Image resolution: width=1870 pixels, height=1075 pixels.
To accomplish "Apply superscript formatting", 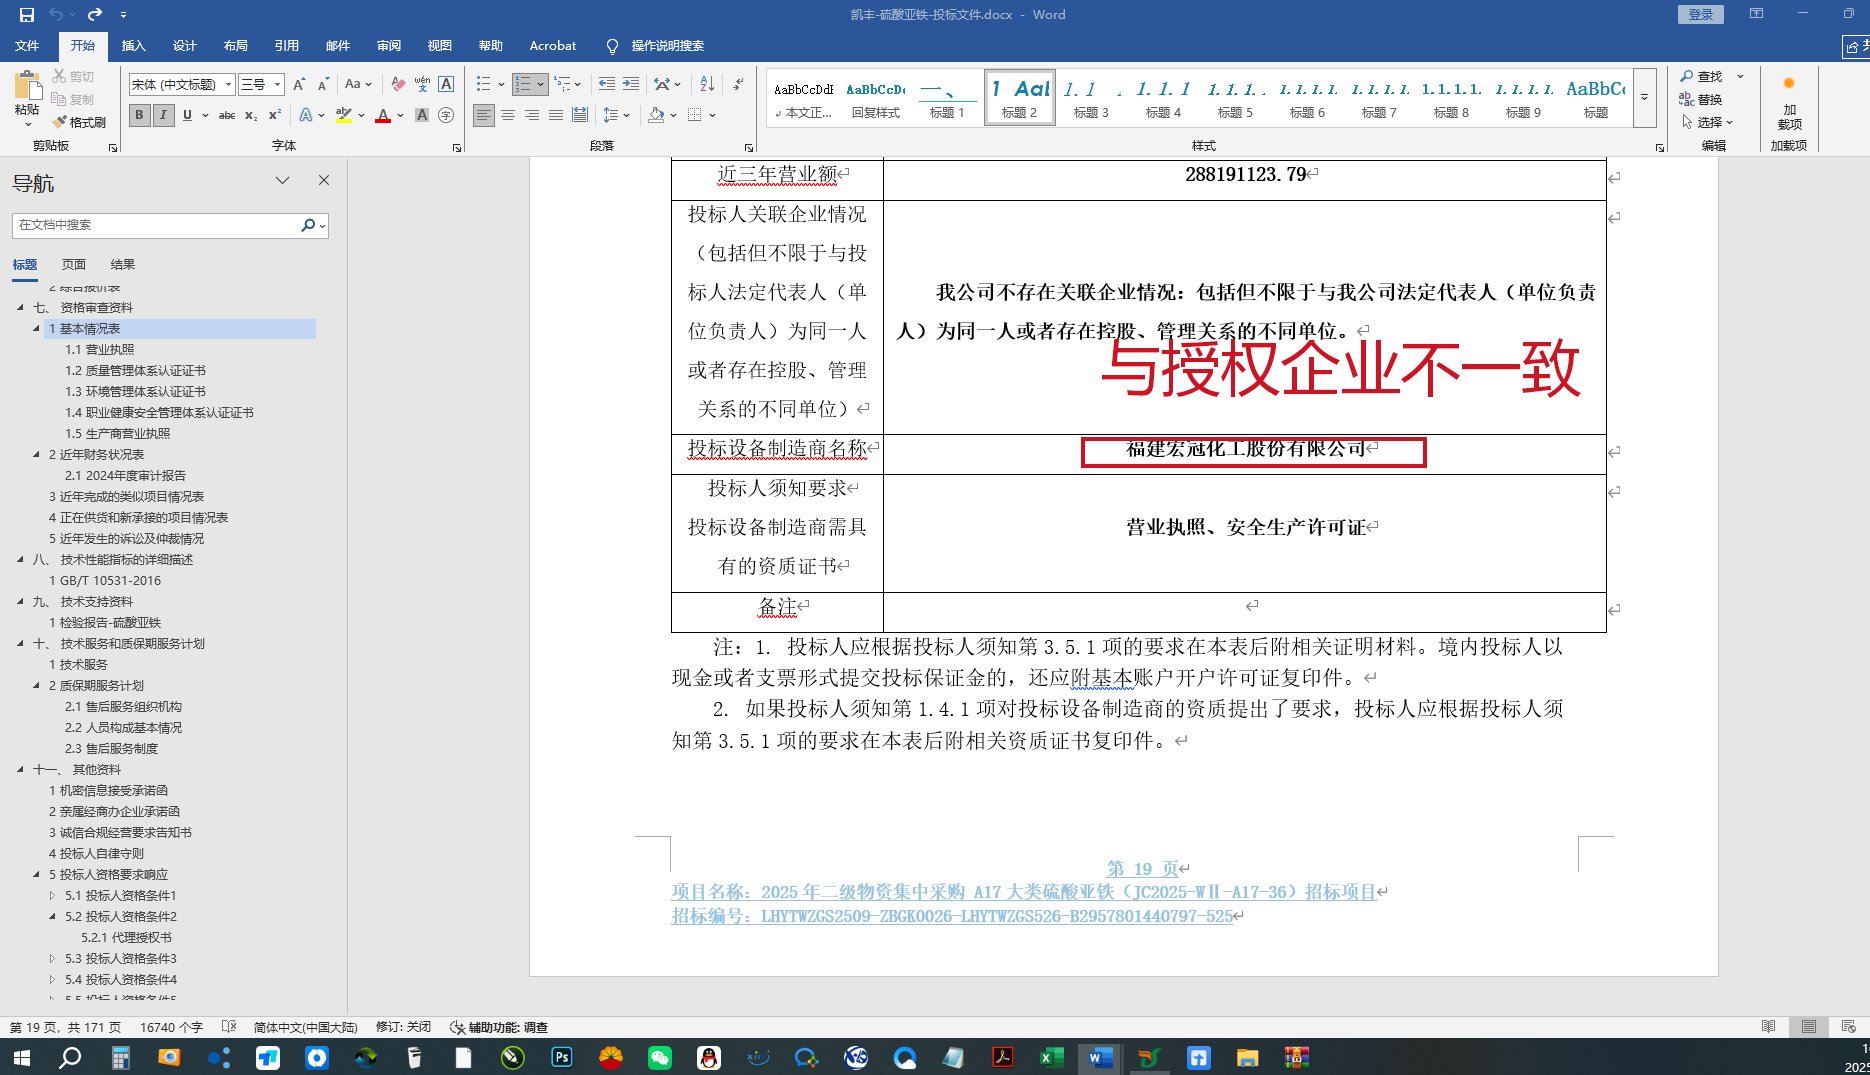I will (x=275, y=116).
